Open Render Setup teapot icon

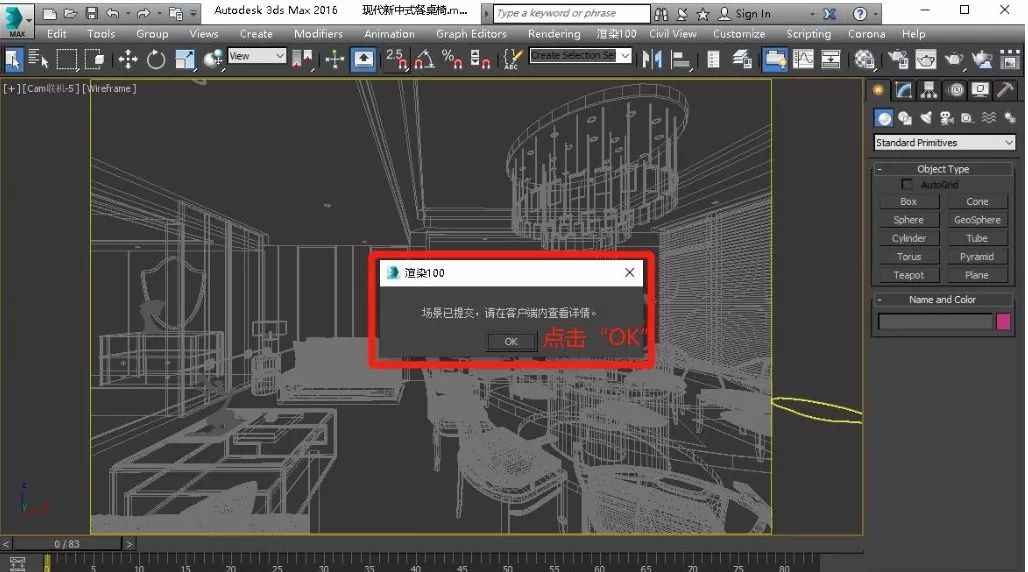pyautogui.click(x=897, y=60)
